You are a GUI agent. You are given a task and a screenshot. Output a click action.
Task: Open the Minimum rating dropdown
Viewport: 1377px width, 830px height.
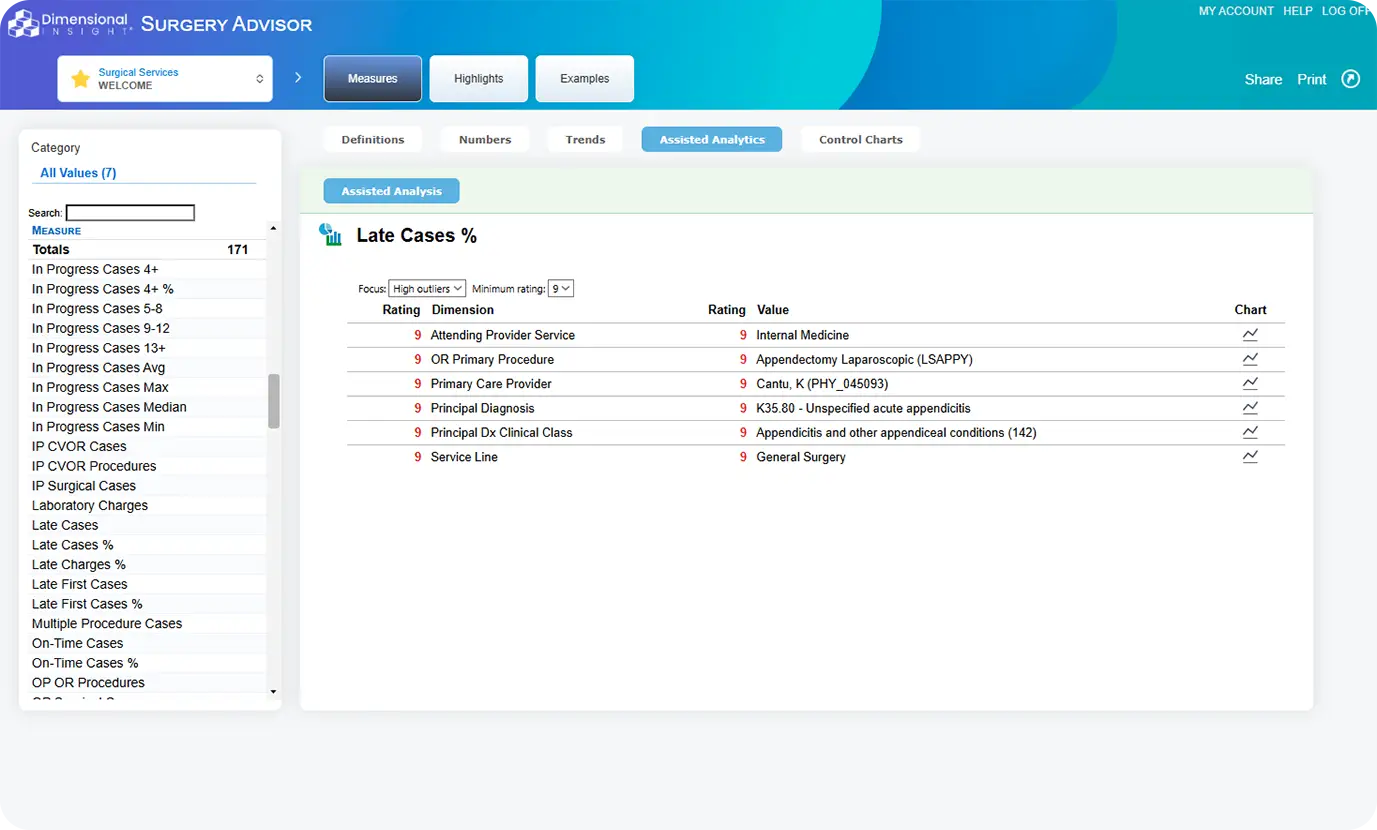click(x=560, y=289)
